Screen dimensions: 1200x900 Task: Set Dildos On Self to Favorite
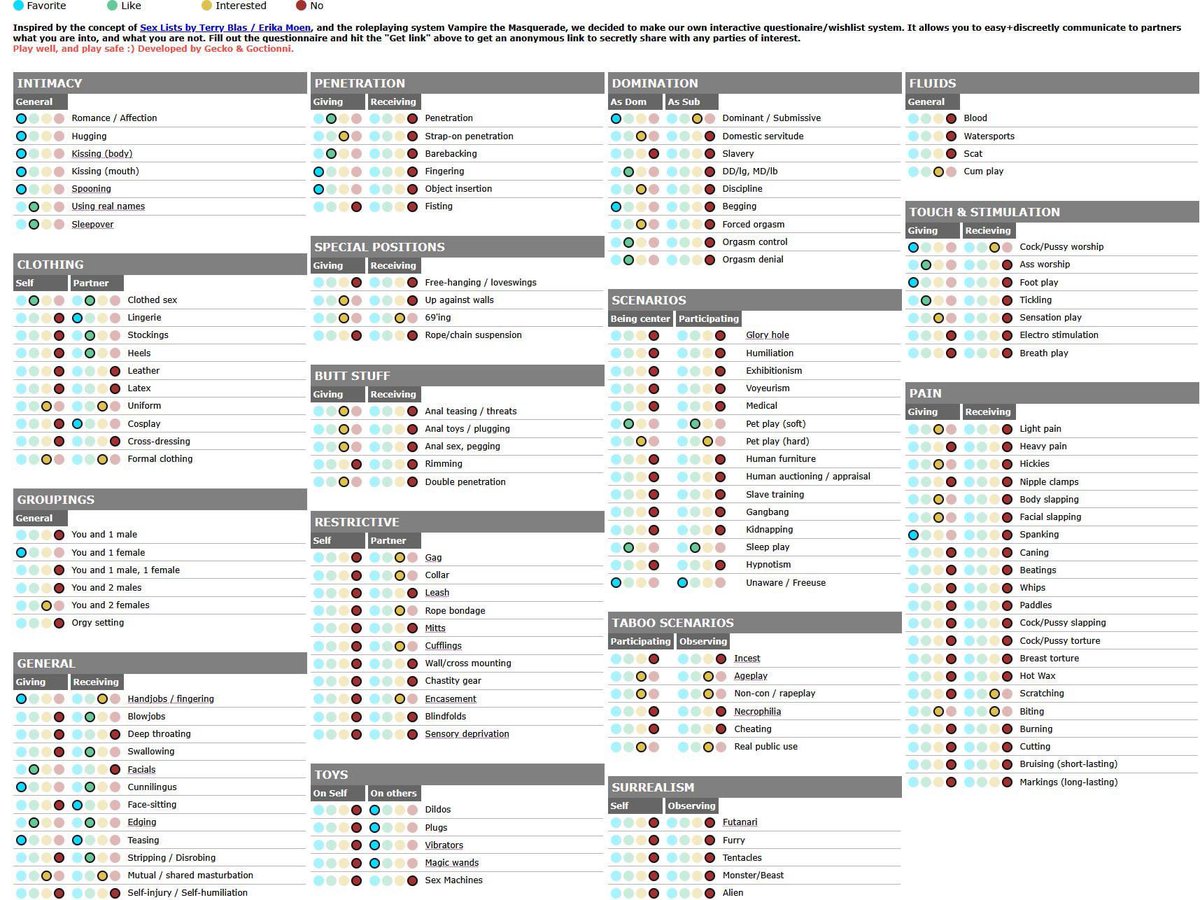click(x=318, y=810)
